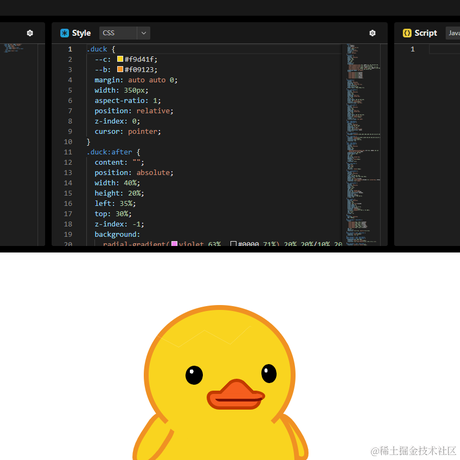The image size is (460, 460).
Task: Click the violet color swatch on line 20
Action: click(x=174, y=244)
